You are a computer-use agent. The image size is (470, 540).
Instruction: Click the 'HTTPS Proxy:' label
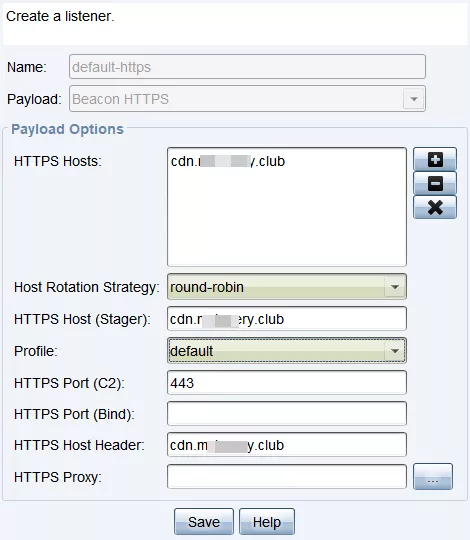click(x=58, y=477)
